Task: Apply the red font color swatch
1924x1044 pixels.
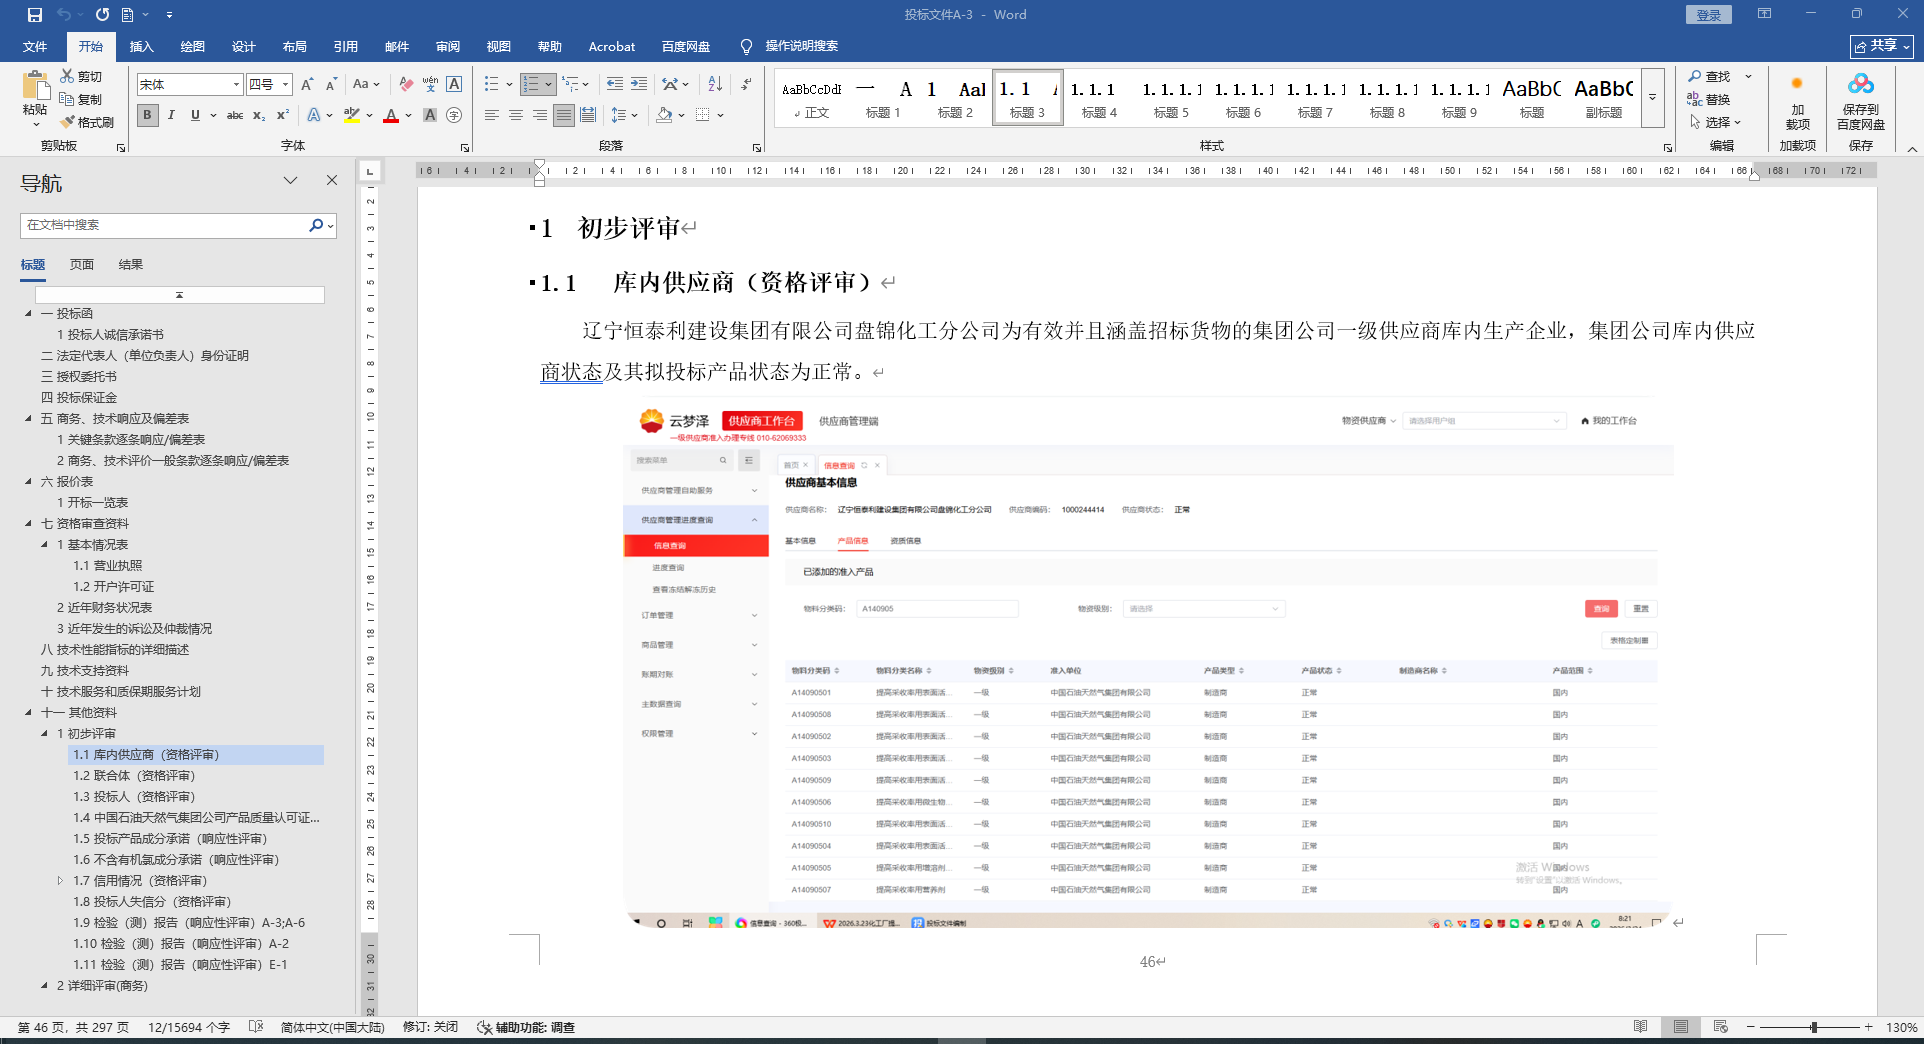Action: [x=391, y=115]
